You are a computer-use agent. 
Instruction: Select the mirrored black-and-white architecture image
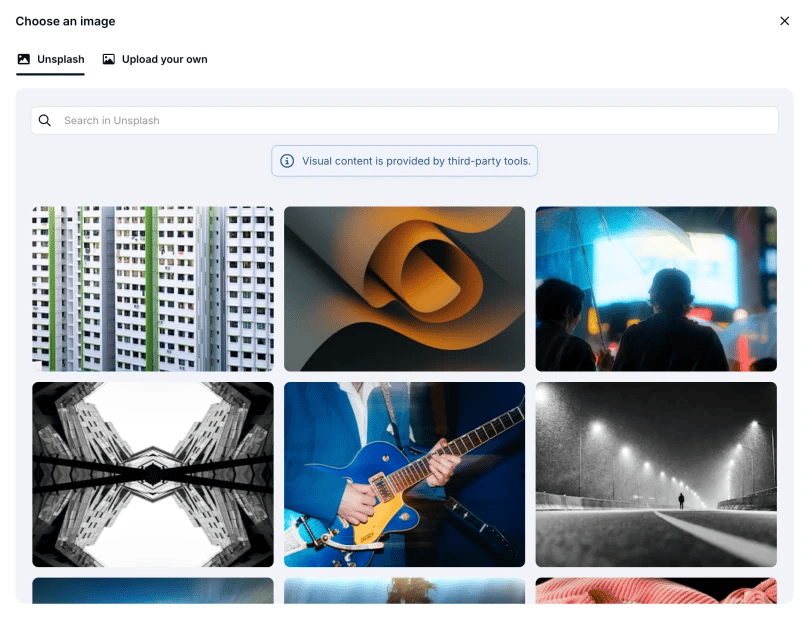[152, 472]
